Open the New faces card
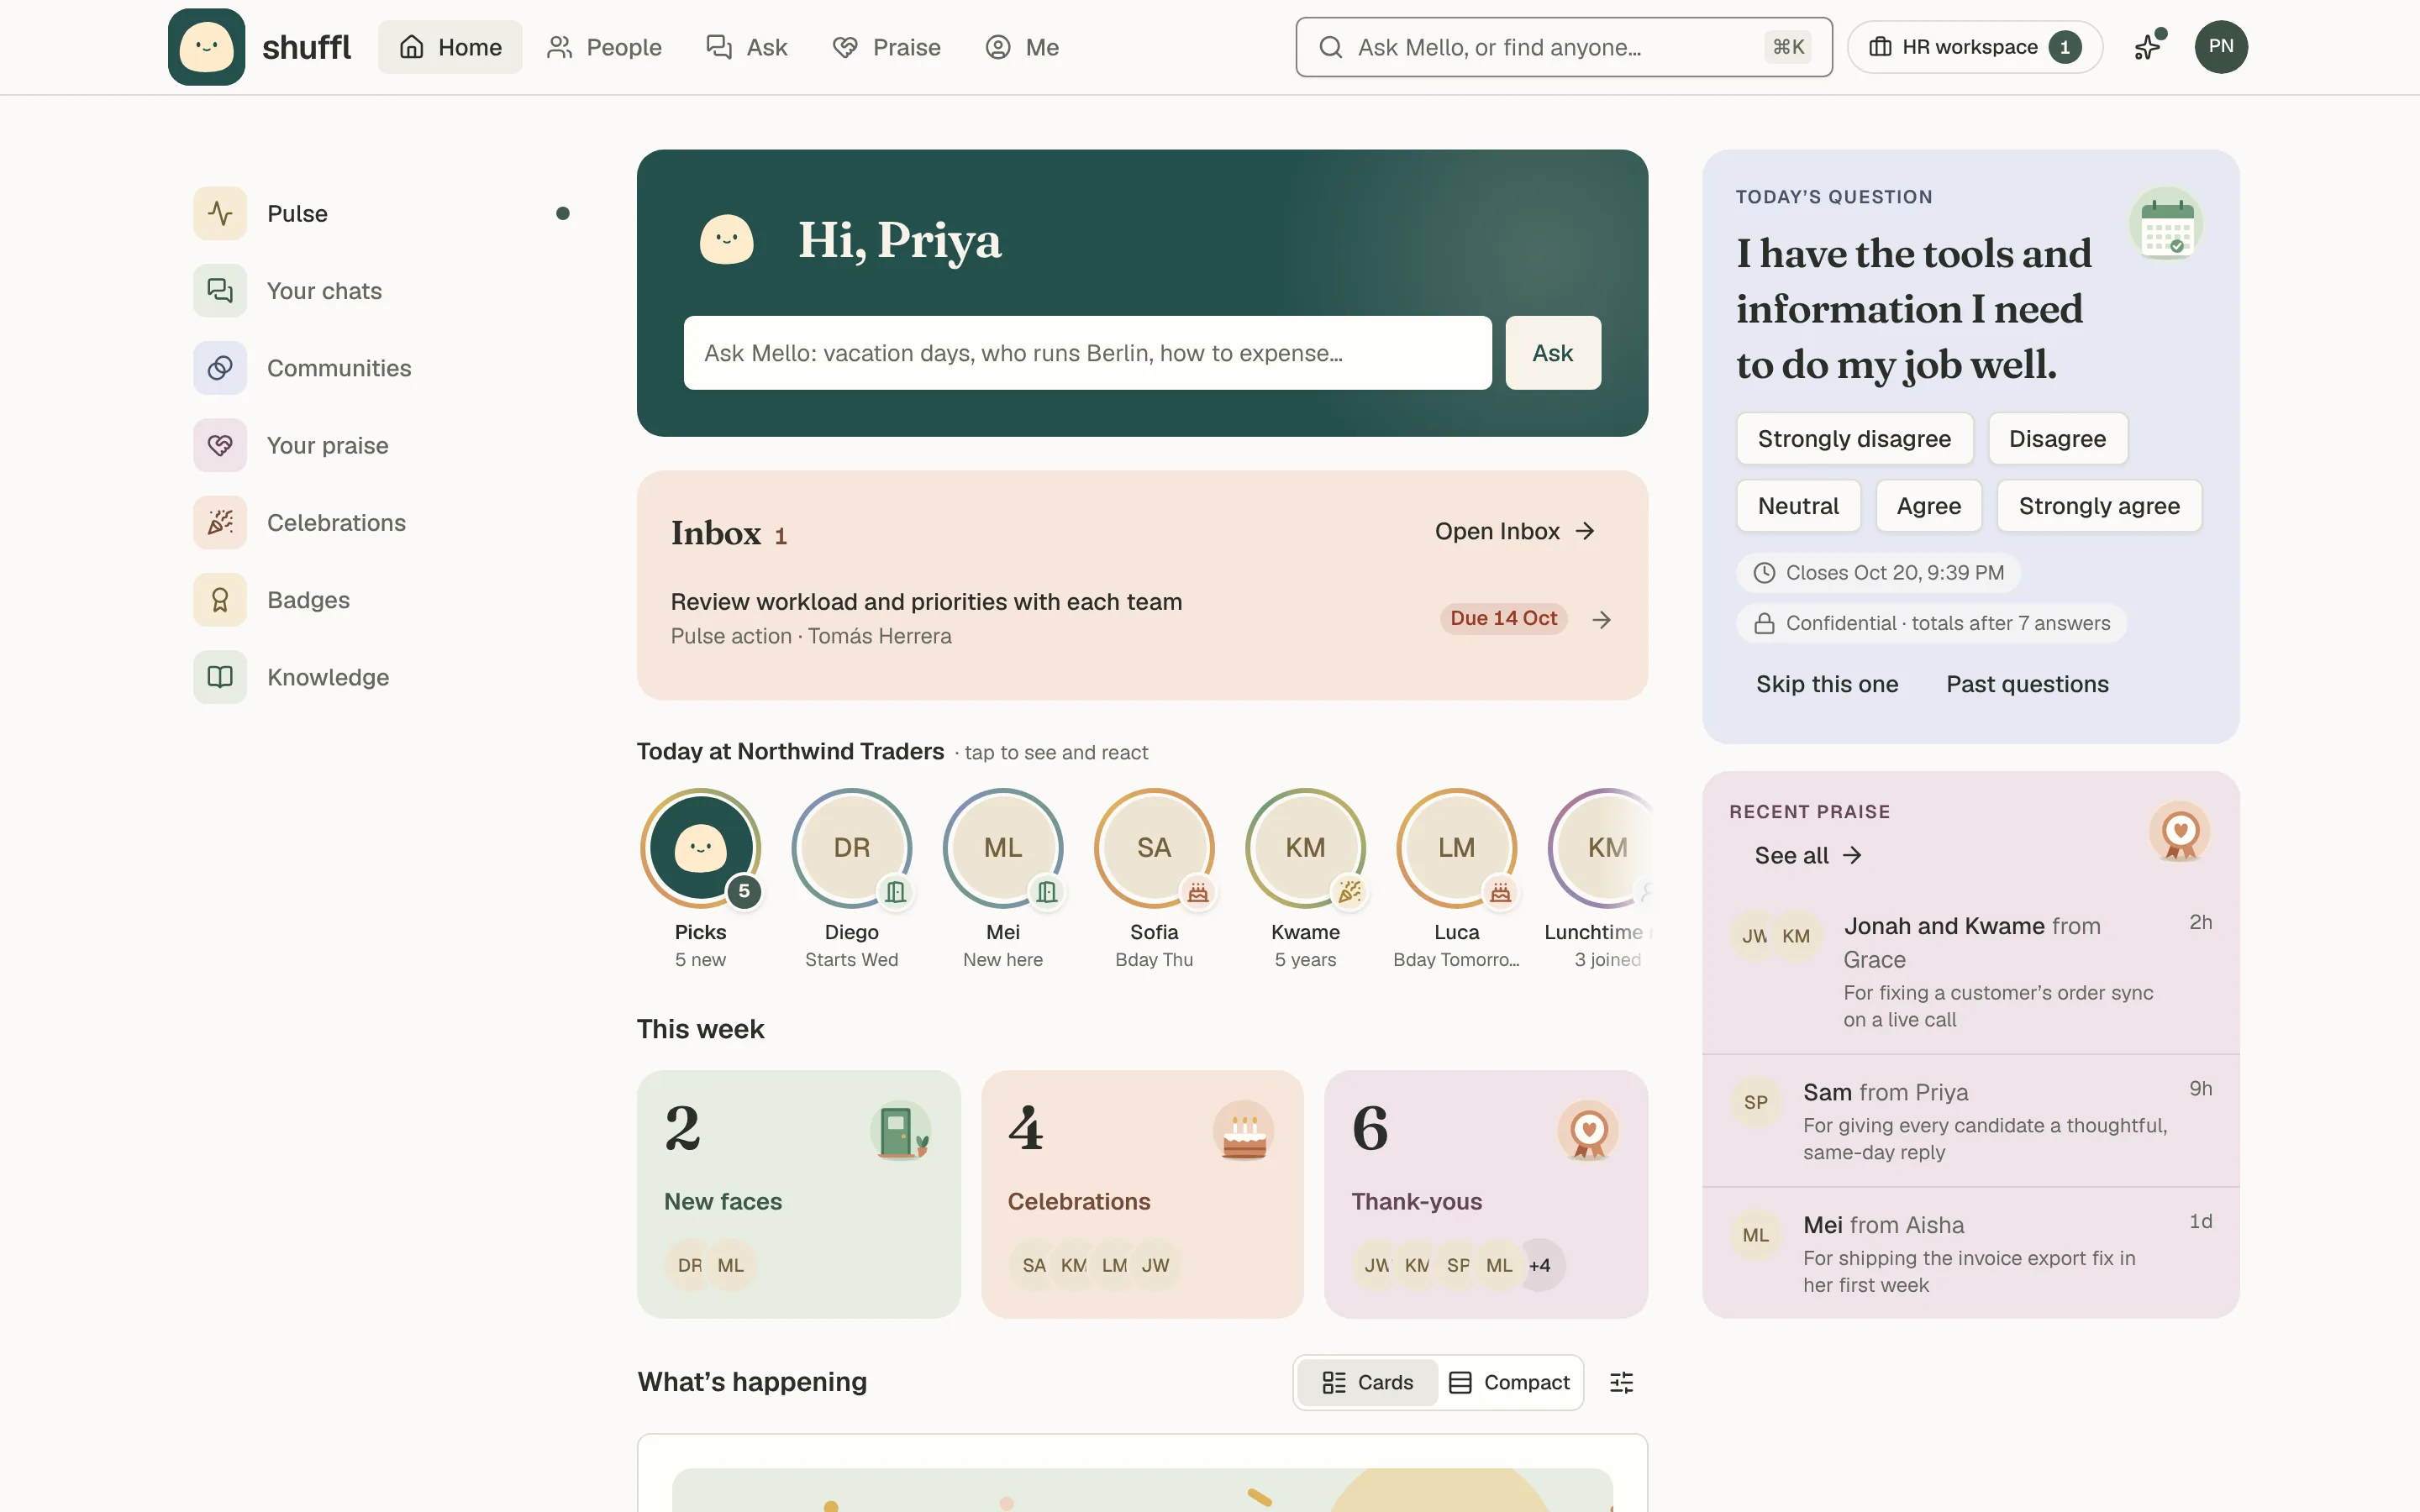2420x1512 pixels. [798, 1194]
